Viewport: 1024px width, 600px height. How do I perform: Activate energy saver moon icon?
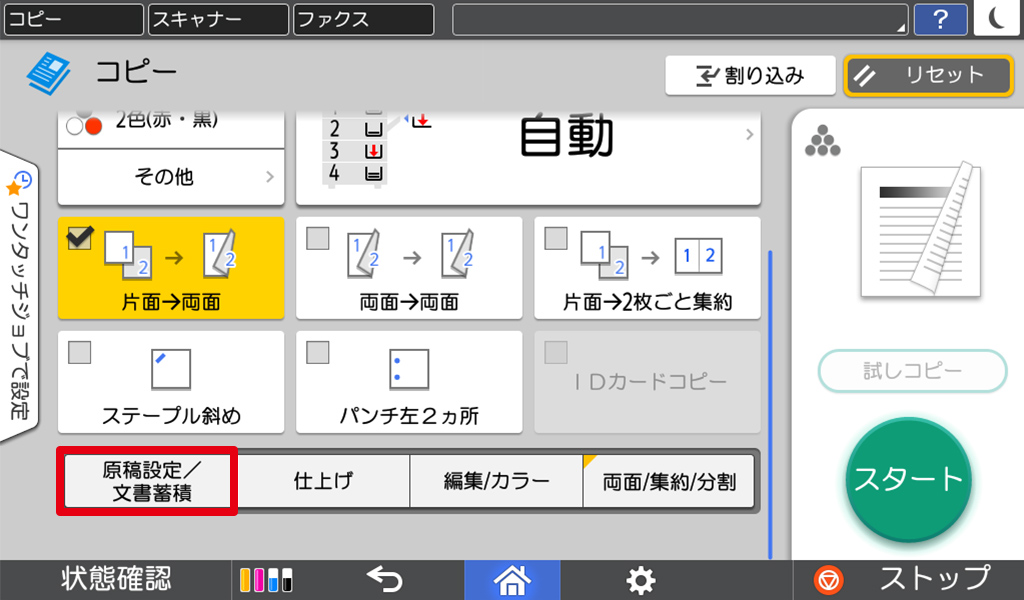(997, 18)
